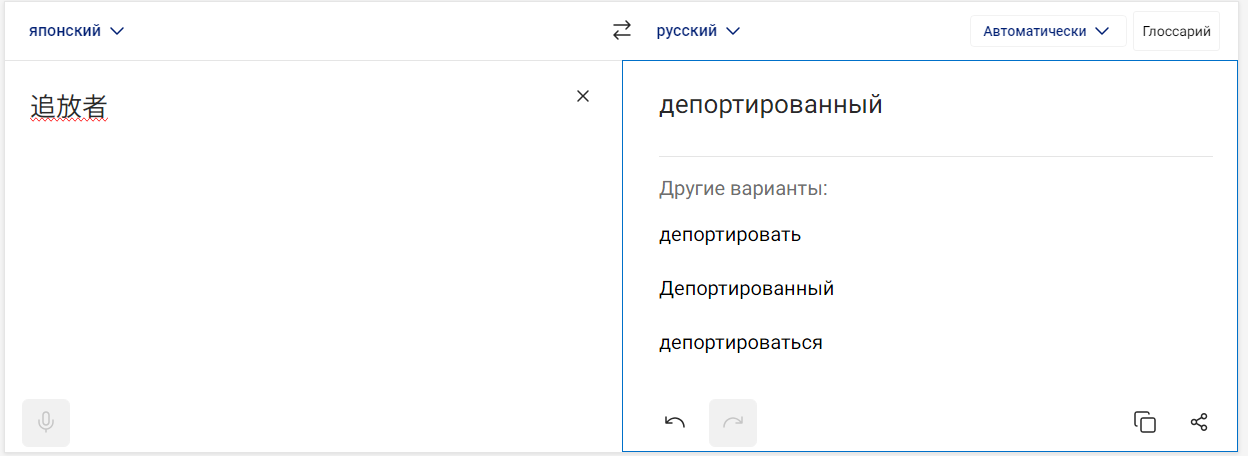The width and height of the screenshot is (1248, 456).
Task: Open the русский target language dropdown
Action: pyautogui.click(x=698, y=31)
